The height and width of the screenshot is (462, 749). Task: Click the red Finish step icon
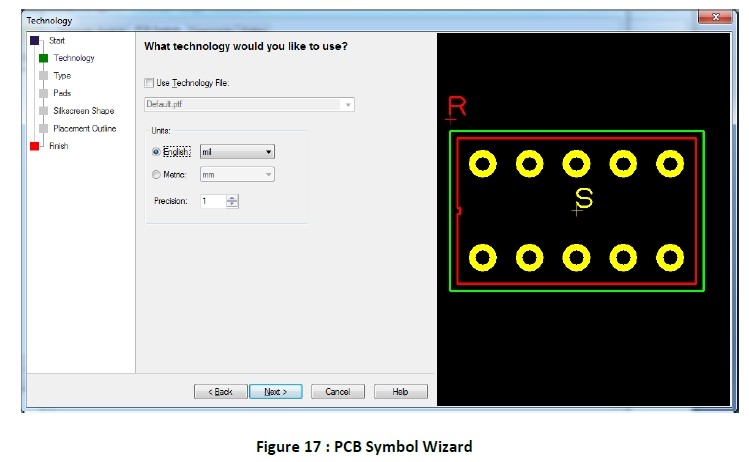34,146
